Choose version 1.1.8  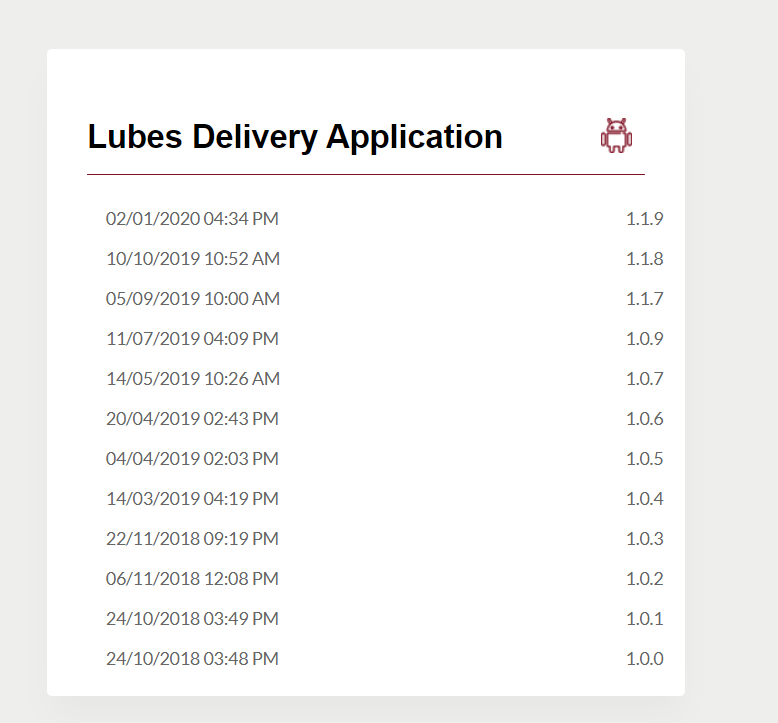click(645, 259)
